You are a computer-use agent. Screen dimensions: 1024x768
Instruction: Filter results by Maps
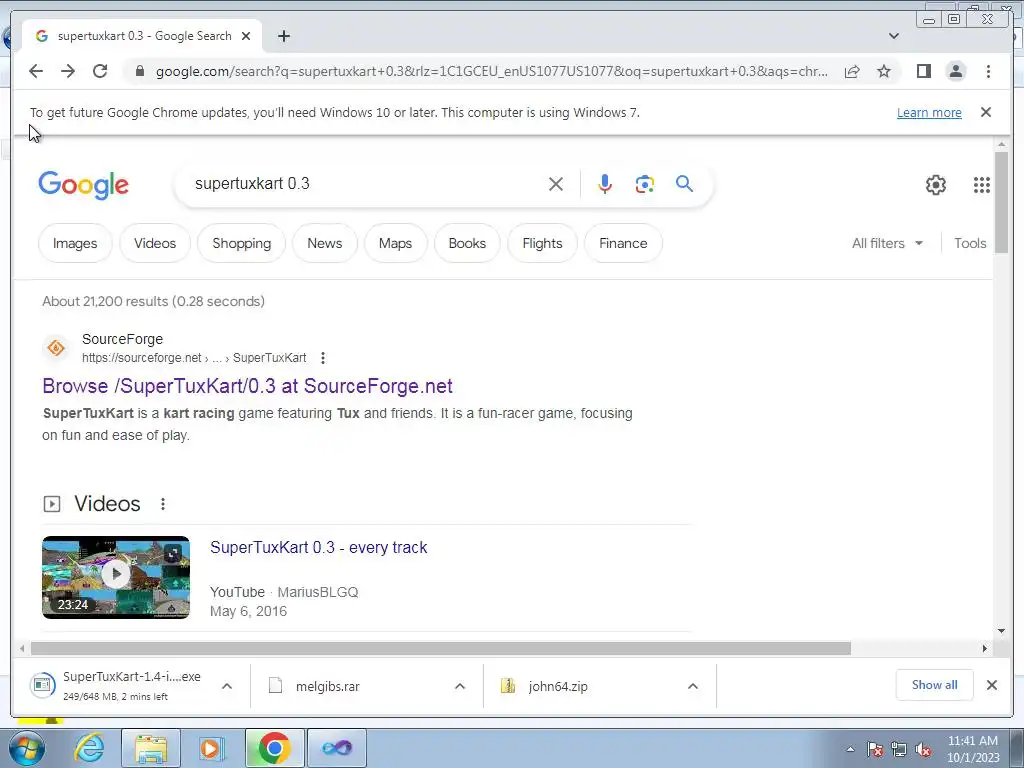tap(395, 243)
